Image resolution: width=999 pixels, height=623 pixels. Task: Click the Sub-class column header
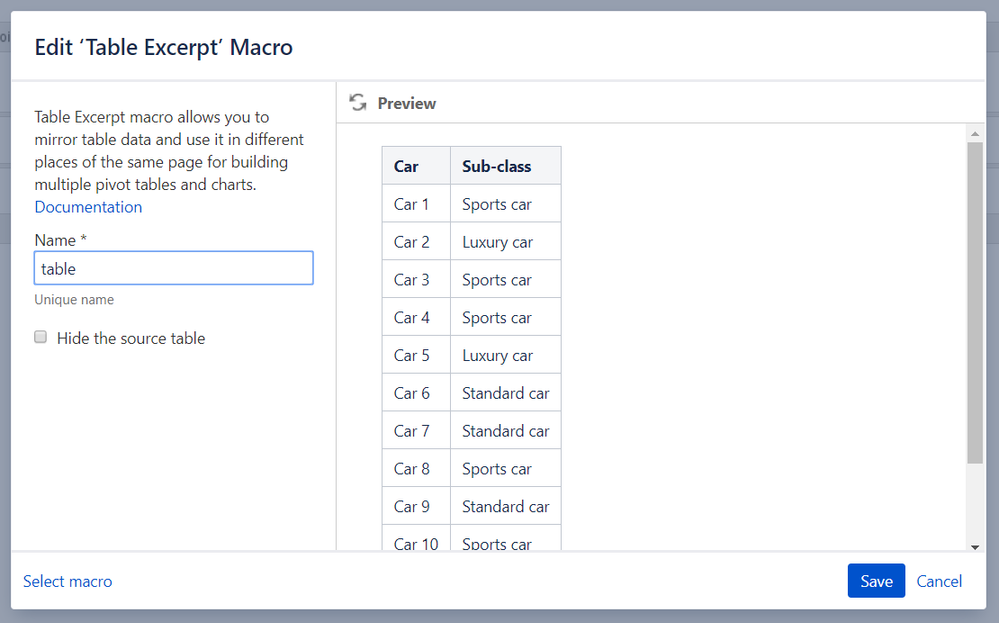coord(497,166)
